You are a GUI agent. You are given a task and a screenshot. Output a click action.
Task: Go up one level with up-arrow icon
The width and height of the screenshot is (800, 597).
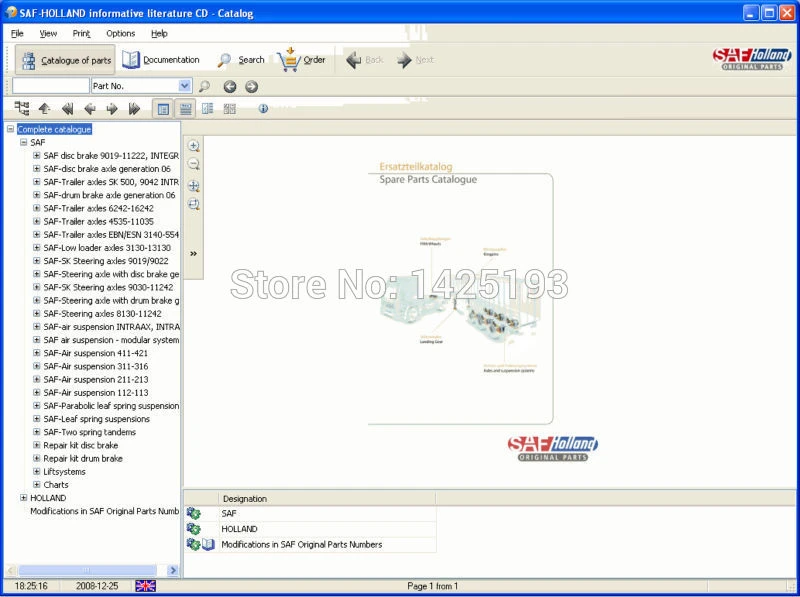(45, 108)
